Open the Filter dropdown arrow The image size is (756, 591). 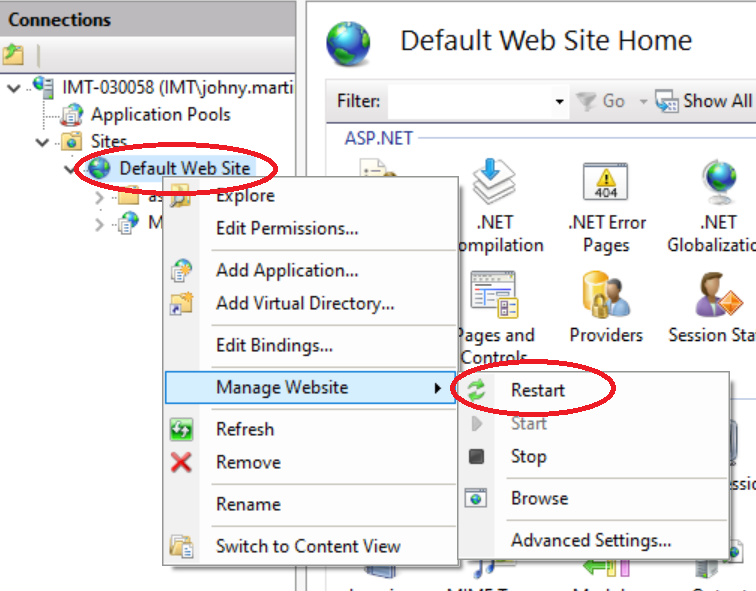pyautogui.click(x=559, y=101)
